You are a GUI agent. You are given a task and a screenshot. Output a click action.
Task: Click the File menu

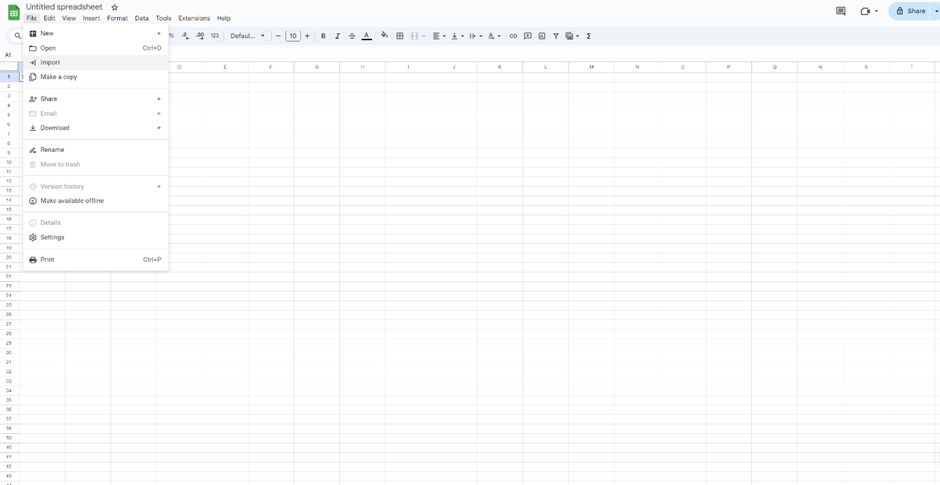31,19
